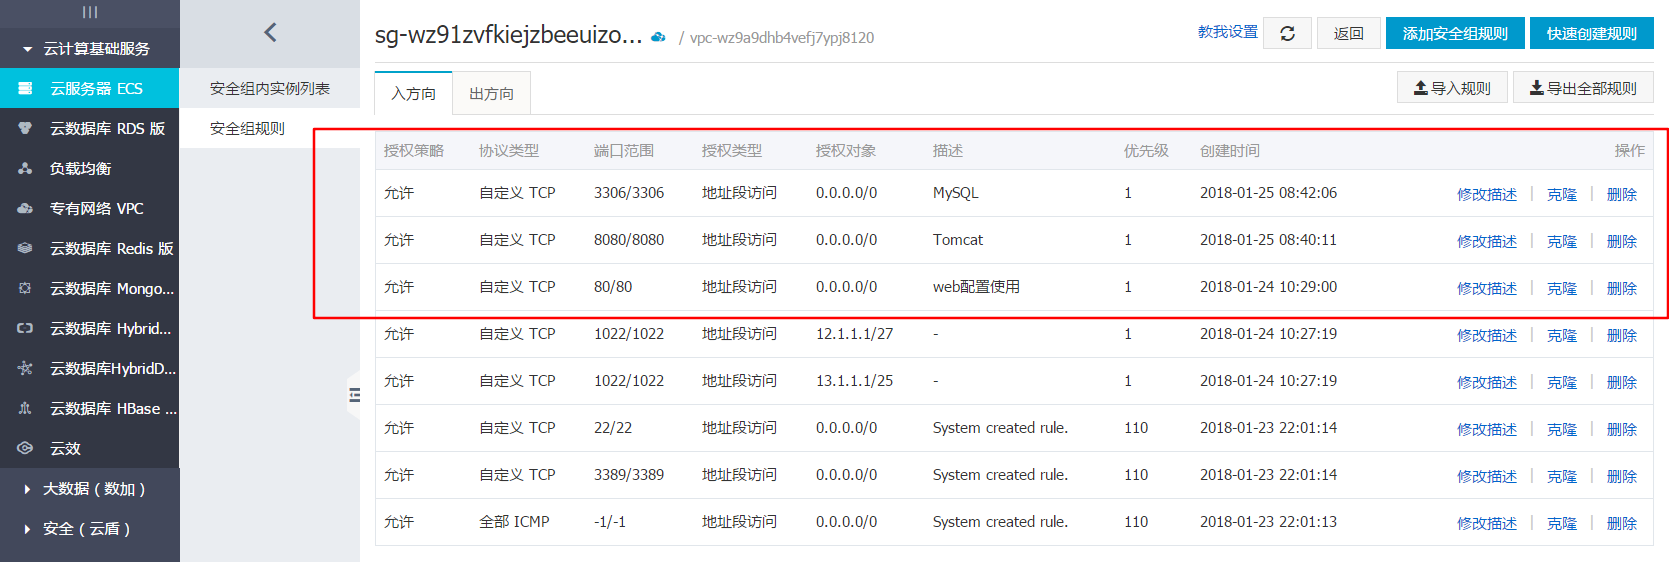The height and width of the screenshot is (562, 1669).
Task: Click the ECS cloud server sidebar icon
Action: [25, 88]
